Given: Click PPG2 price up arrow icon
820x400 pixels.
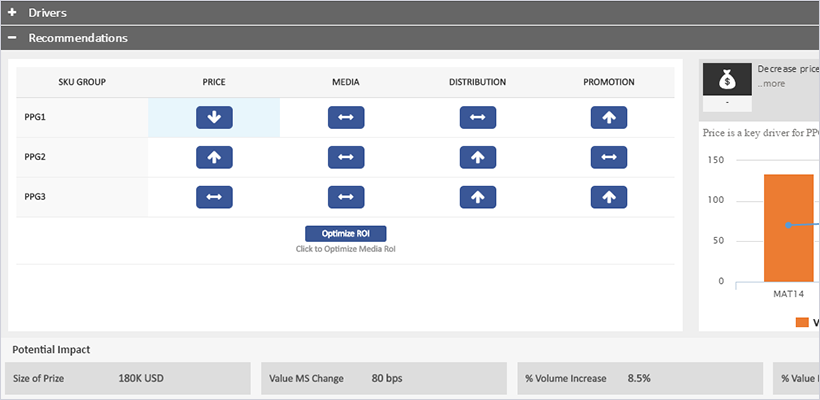Looking at the screenshot, I should tap(214, 157).
